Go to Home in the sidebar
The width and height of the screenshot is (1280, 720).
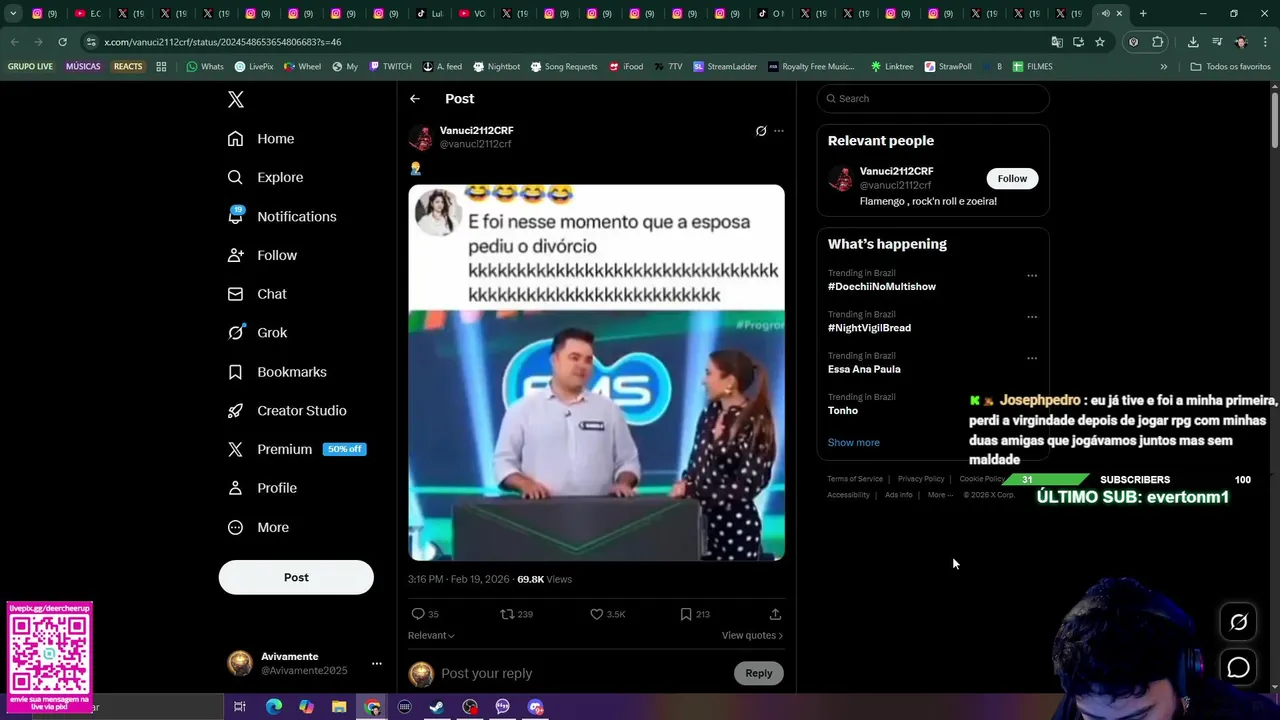[261, 139]
